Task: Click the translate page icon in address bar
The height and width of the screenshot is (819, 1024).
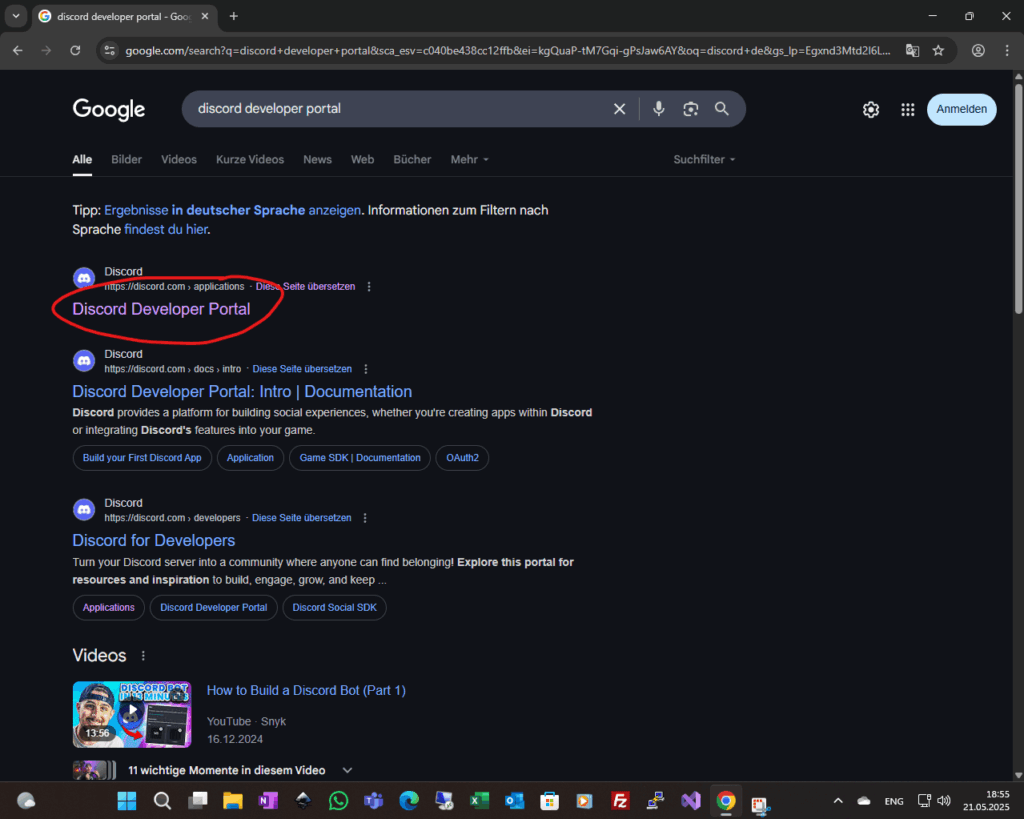Action: click(912, 50)
